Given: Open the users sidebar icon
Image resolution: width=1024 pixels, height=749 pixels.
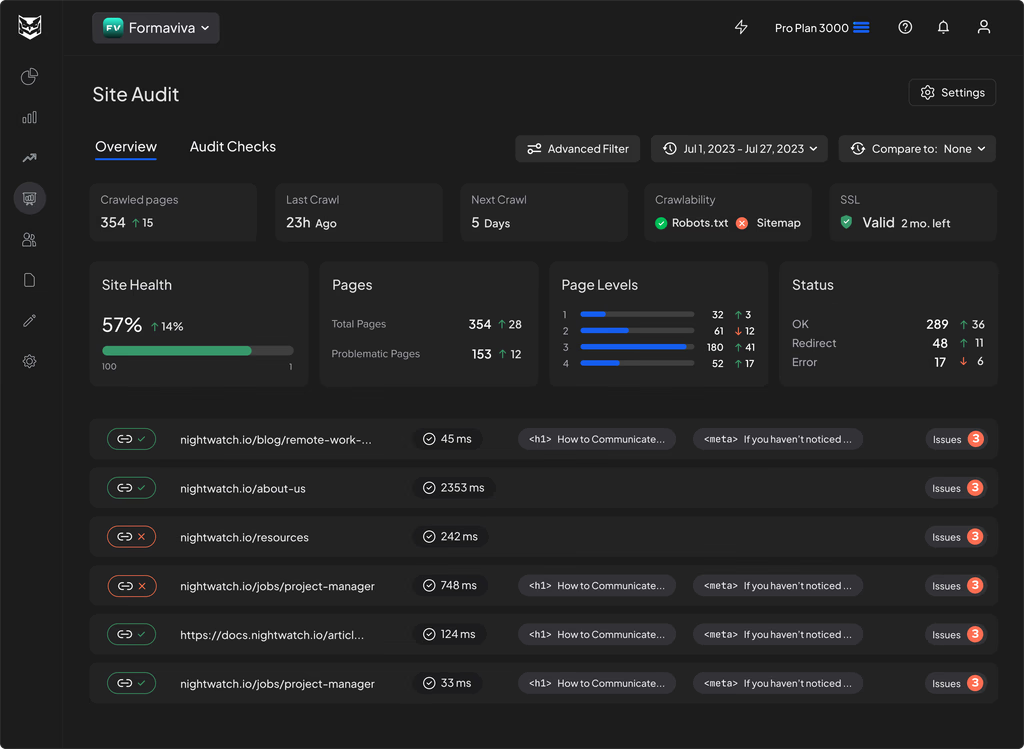Looking at the screenshot, I should (29, 240).
